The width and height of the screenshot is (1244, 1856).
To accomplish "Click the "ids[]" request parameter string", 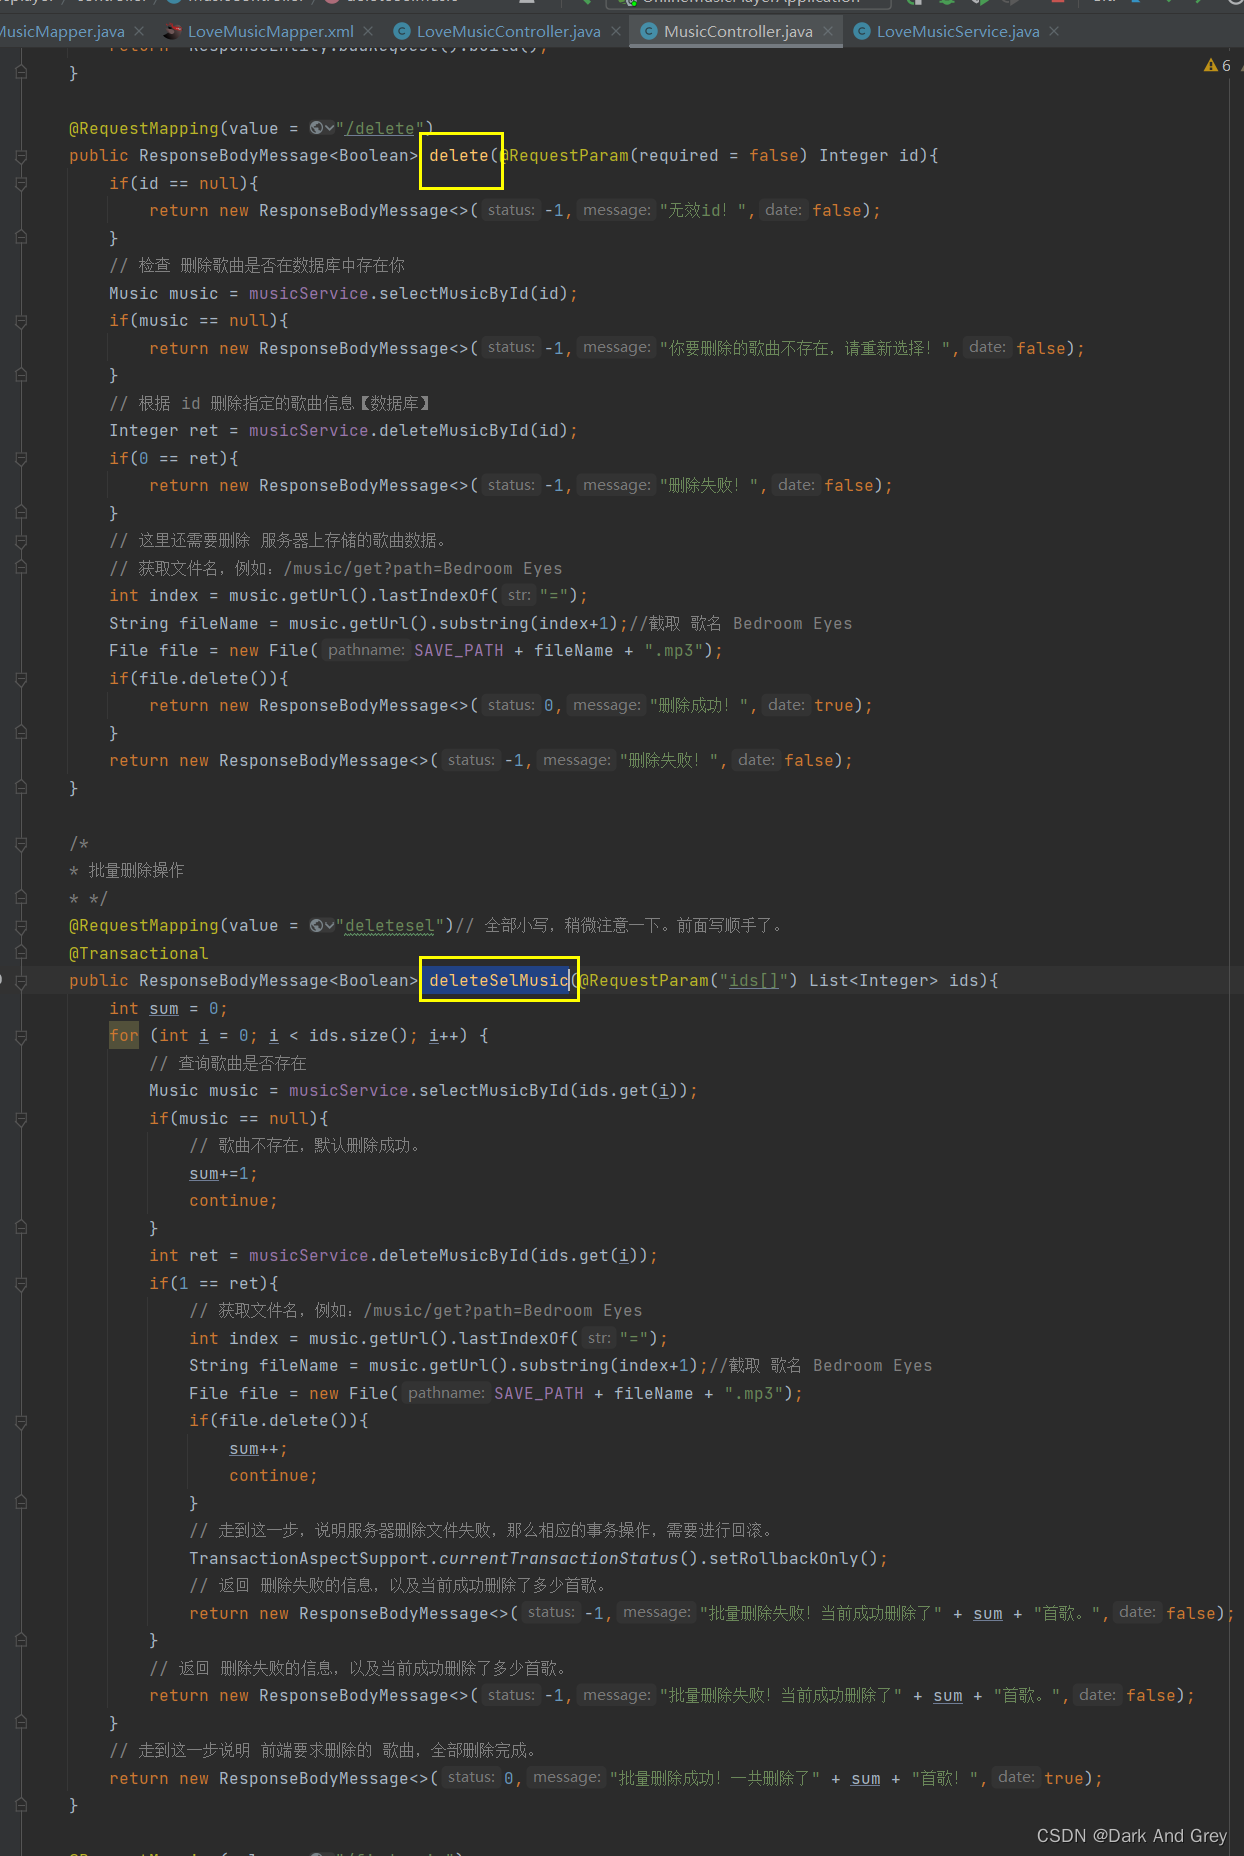I will [x=753, y=981].
